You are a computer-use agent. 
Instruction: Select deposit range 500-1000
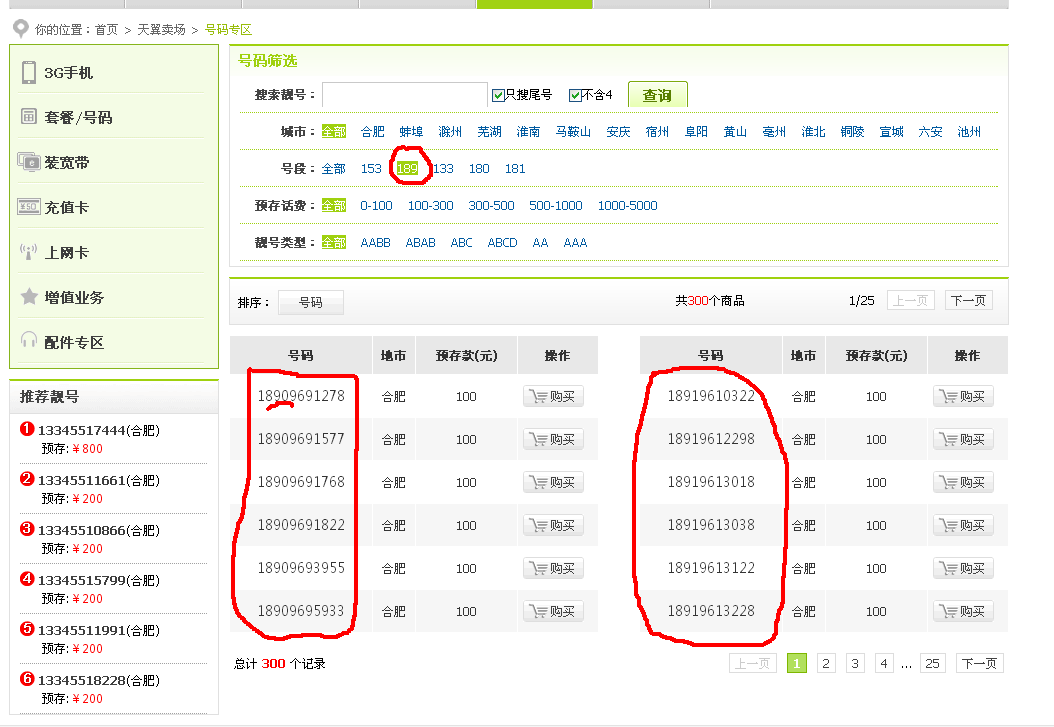(x=555, y=205)
